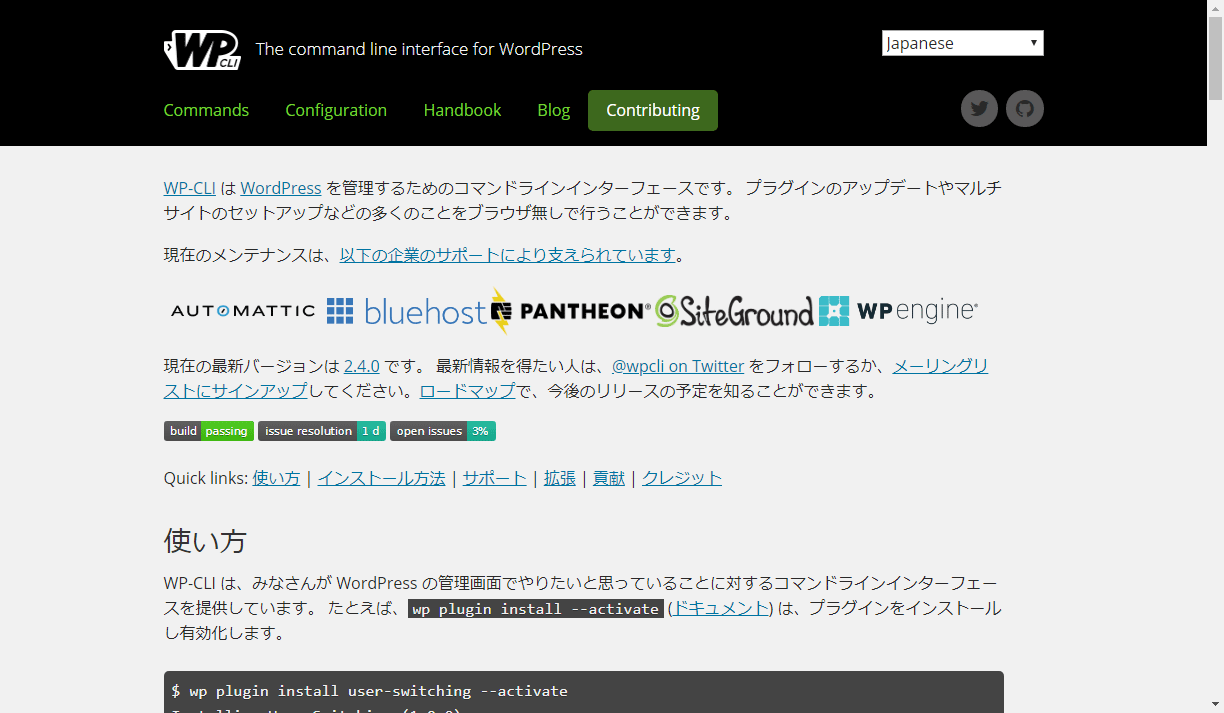The height and width of the screenshot is (713, 1224).
Task: Open the ドキュメント link
Action: (x=721, y=608)
